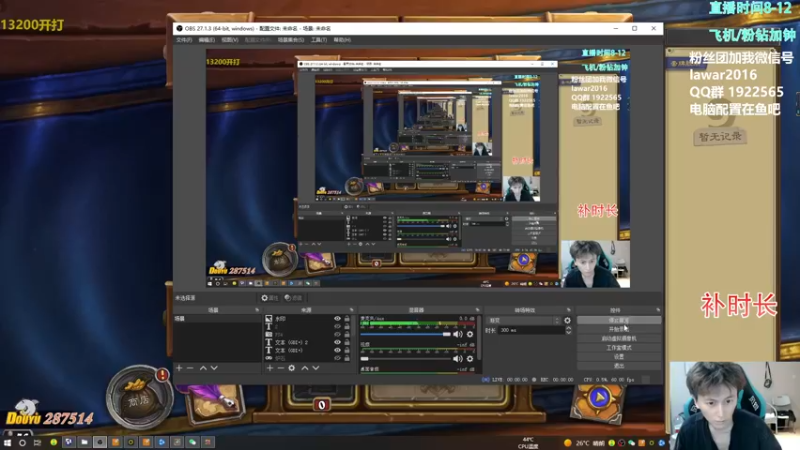The width and height of the screenshot is (800, 450).
Task: Toggle visibility eye for source named 2
Action: coord(337,327)
